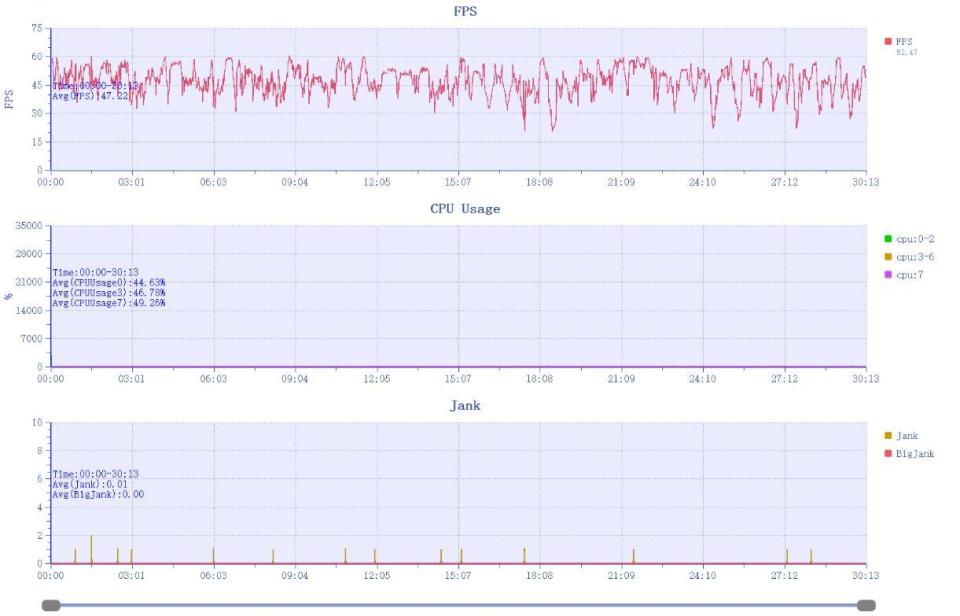Click the 15:07 time label under the FPS chart
960x616 pixels.
pyautogui.click(x=458, y=182)
